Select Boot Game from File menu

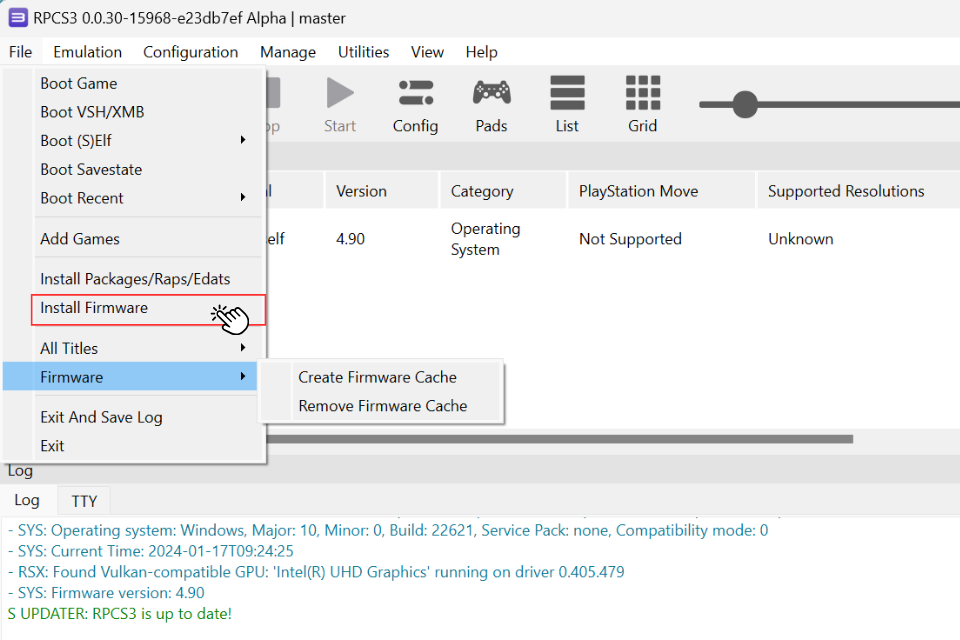pyautogui.click(x=149, y=83)
